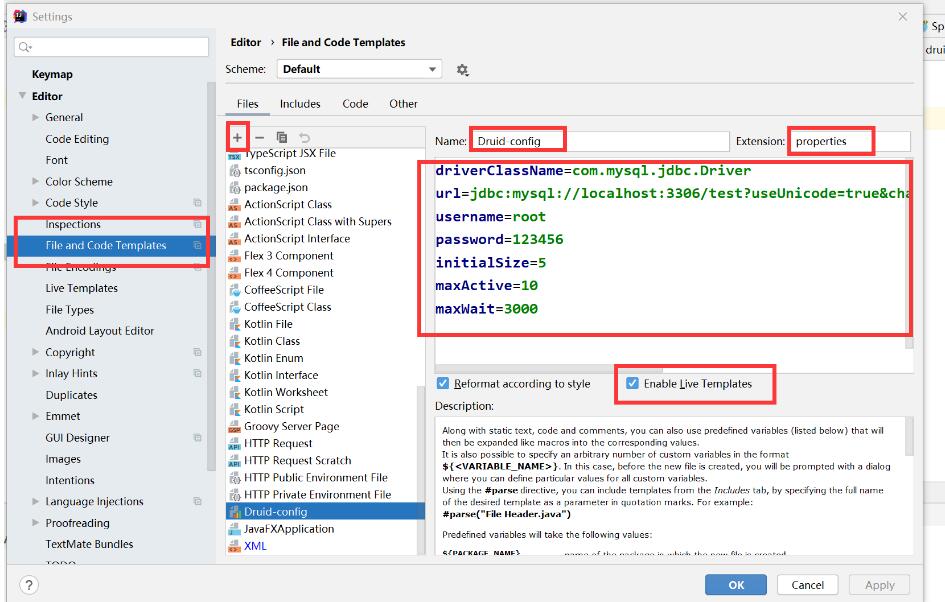This screenshot has height=602, width=945.
Task: Expand the Code Style node
Action: [36, 203]
